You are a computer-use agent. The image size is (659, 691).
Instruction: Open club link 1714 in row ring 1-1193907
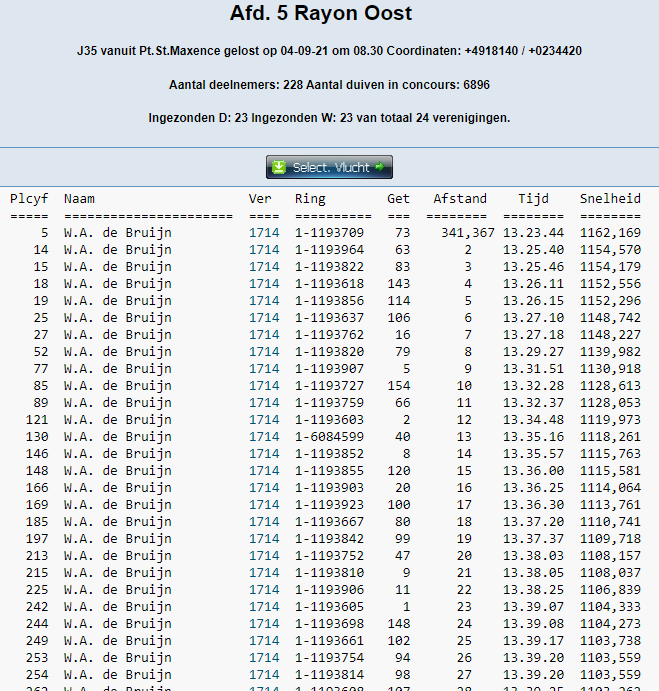tap(264, 369)
